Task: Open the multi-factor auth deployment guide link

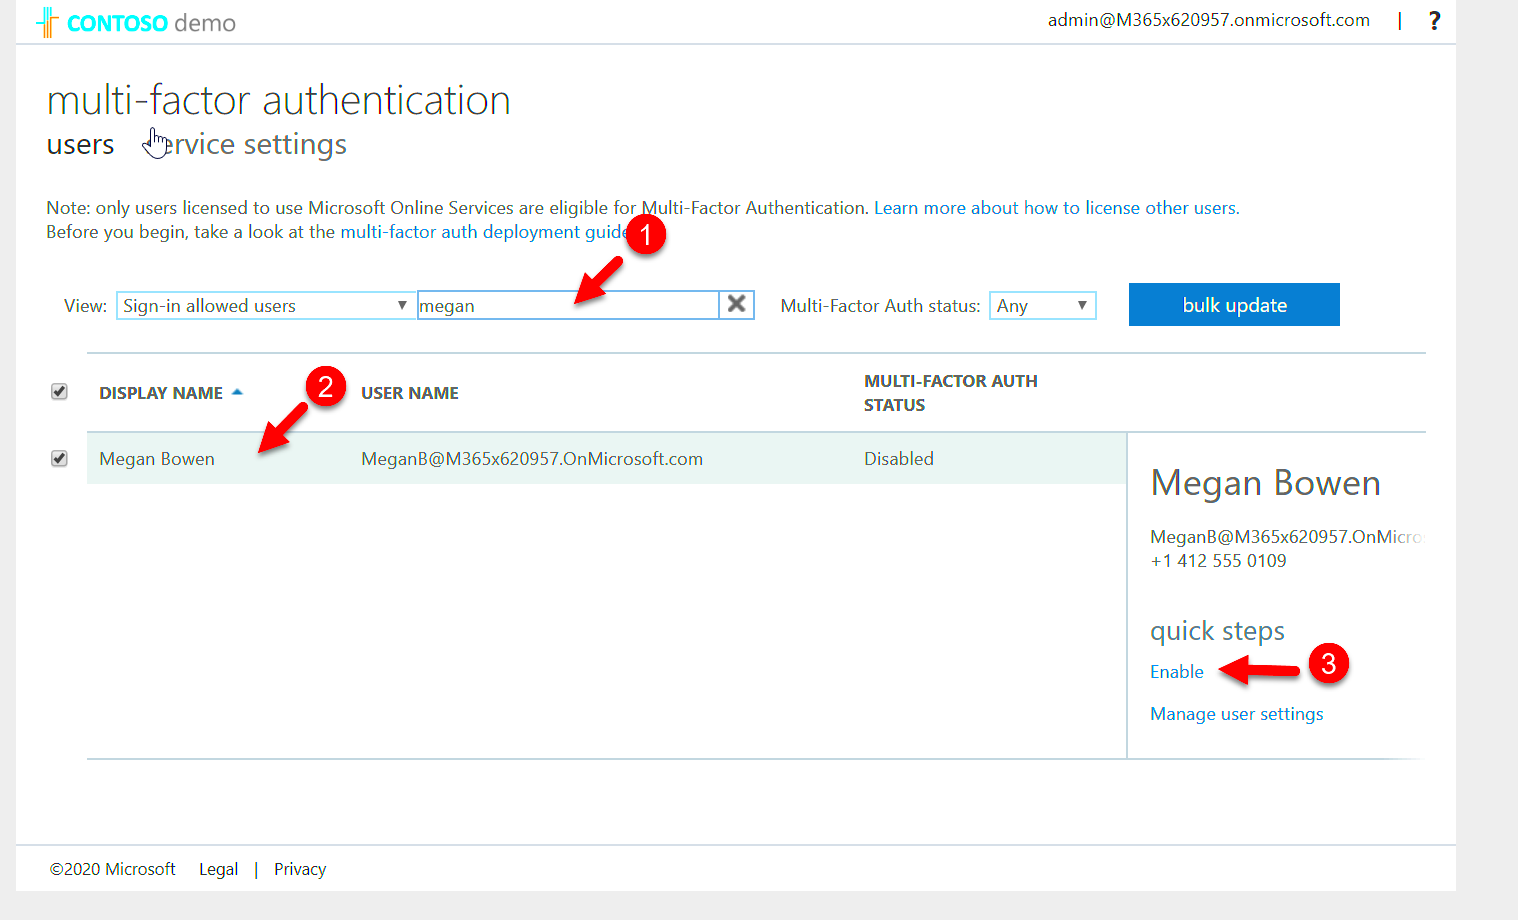Action: click(x=484, y=232)
